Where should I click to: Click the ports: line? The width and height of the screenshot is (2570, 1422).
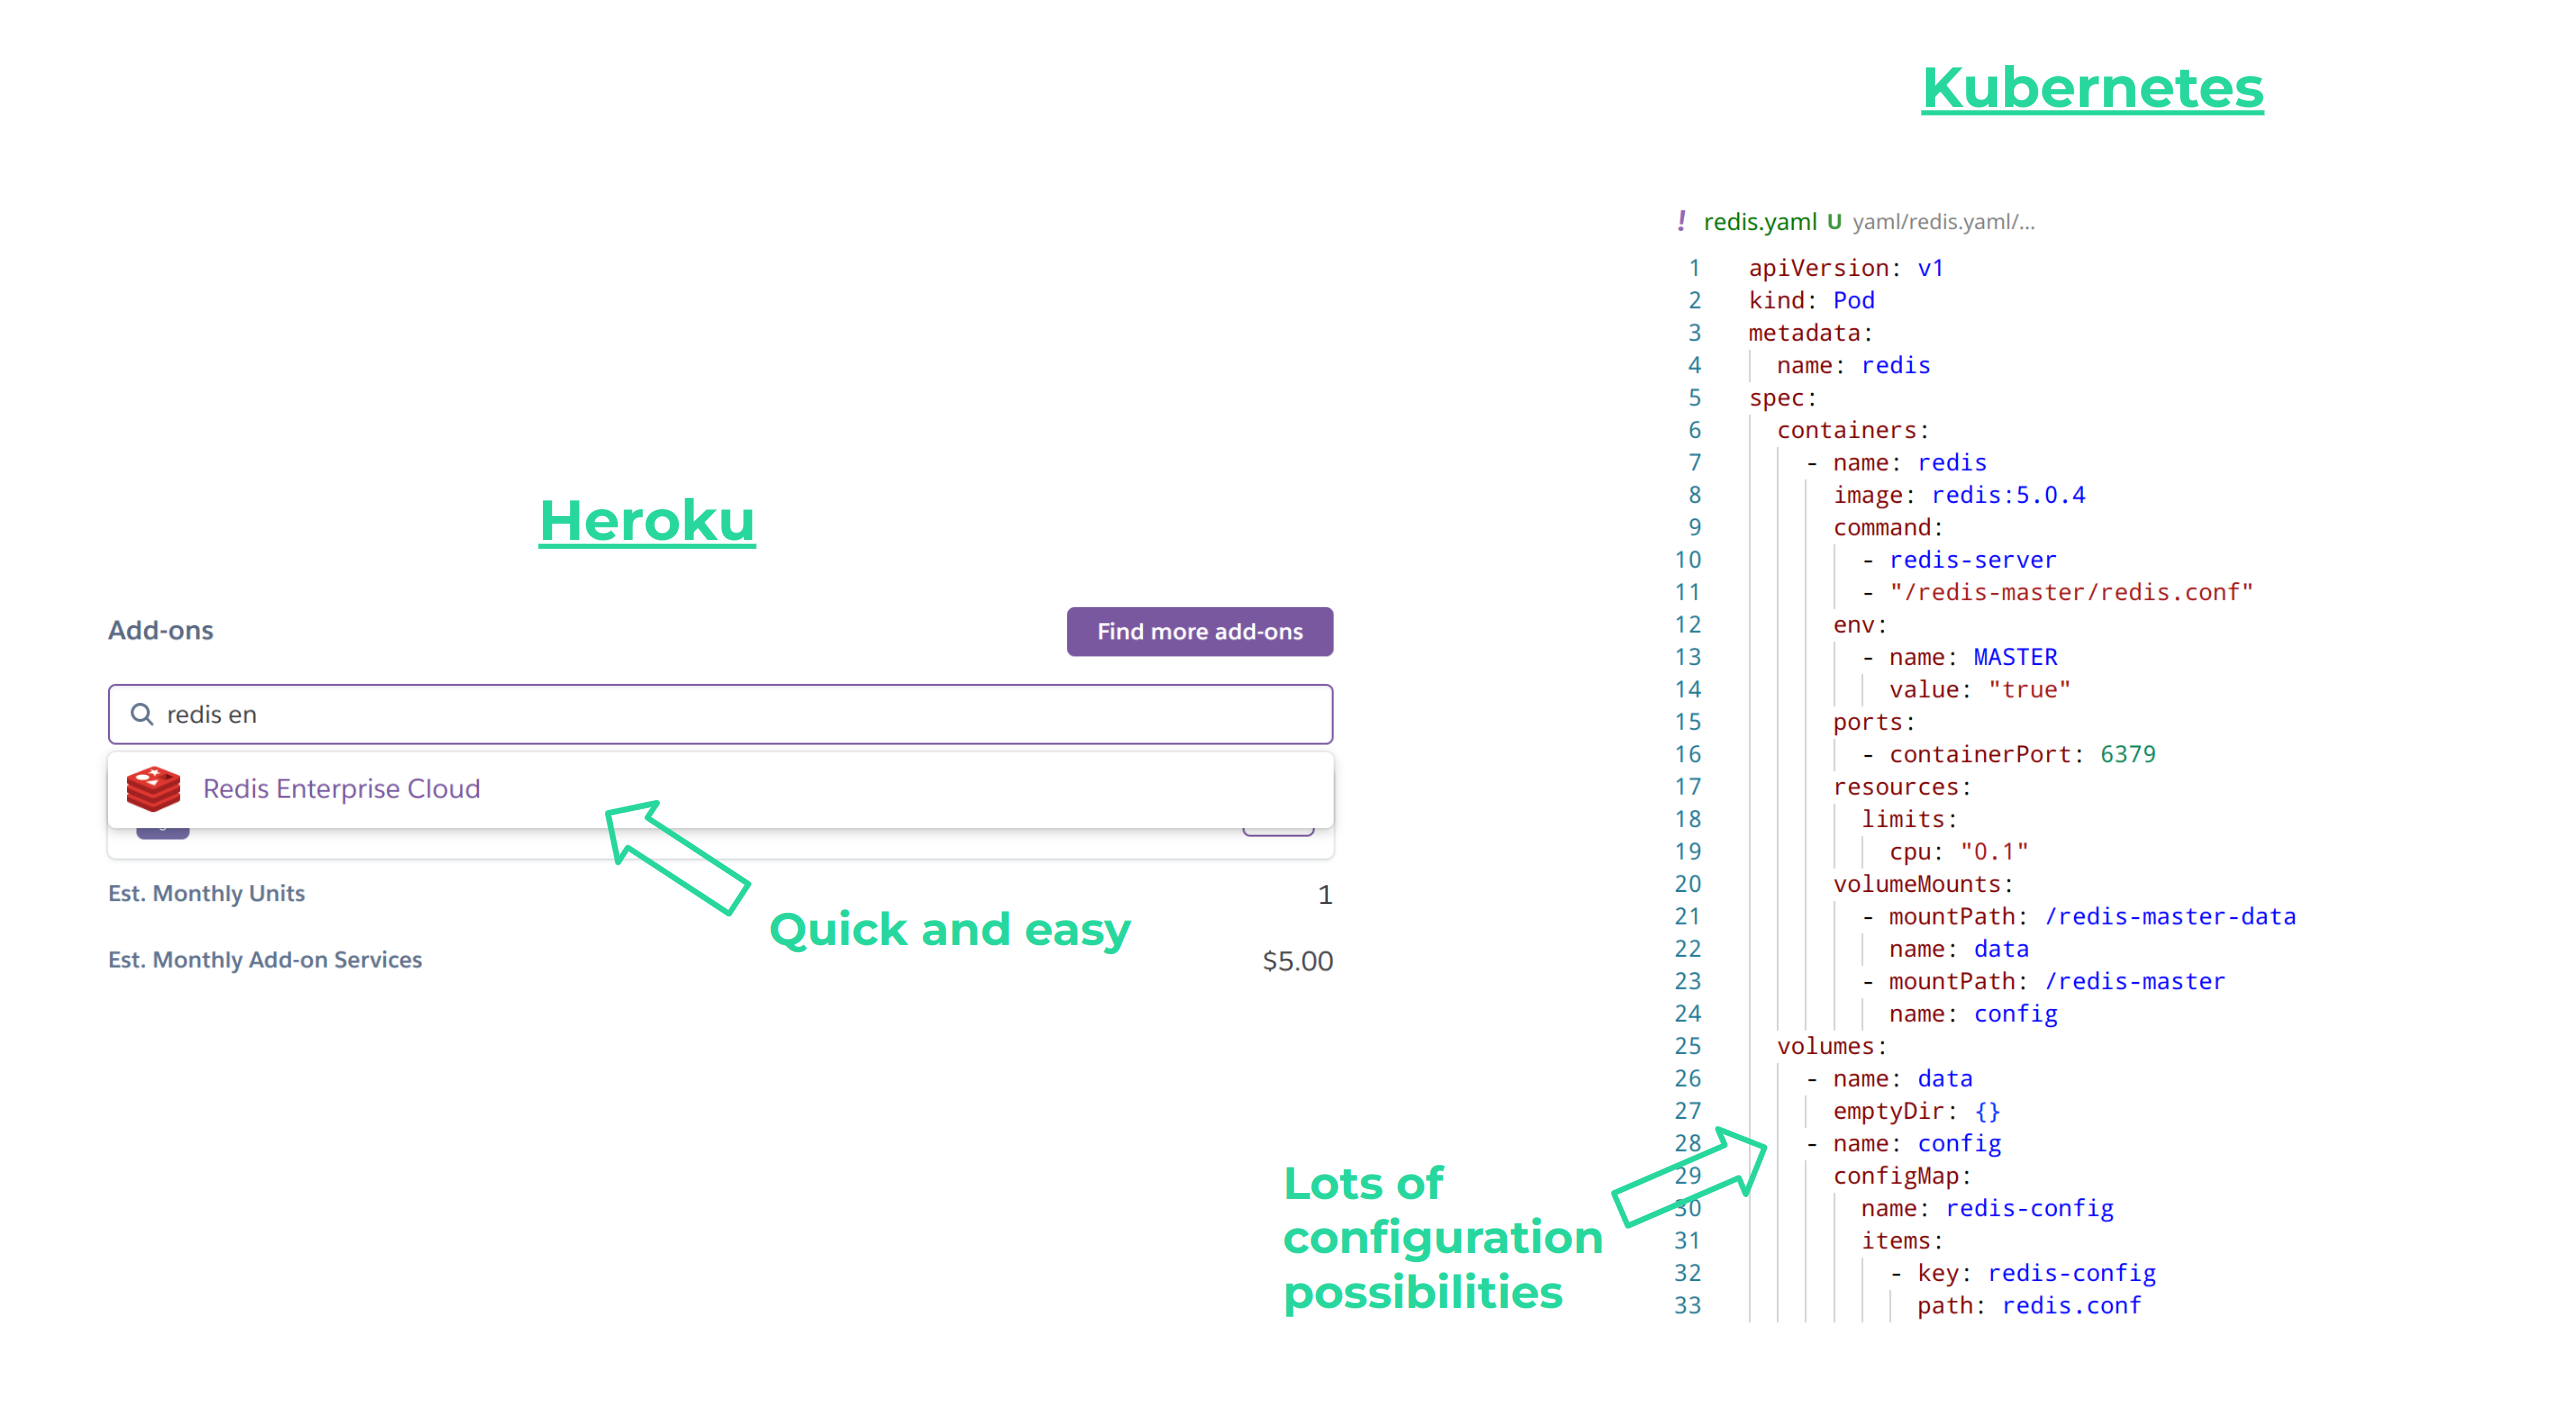(1874, 722)
